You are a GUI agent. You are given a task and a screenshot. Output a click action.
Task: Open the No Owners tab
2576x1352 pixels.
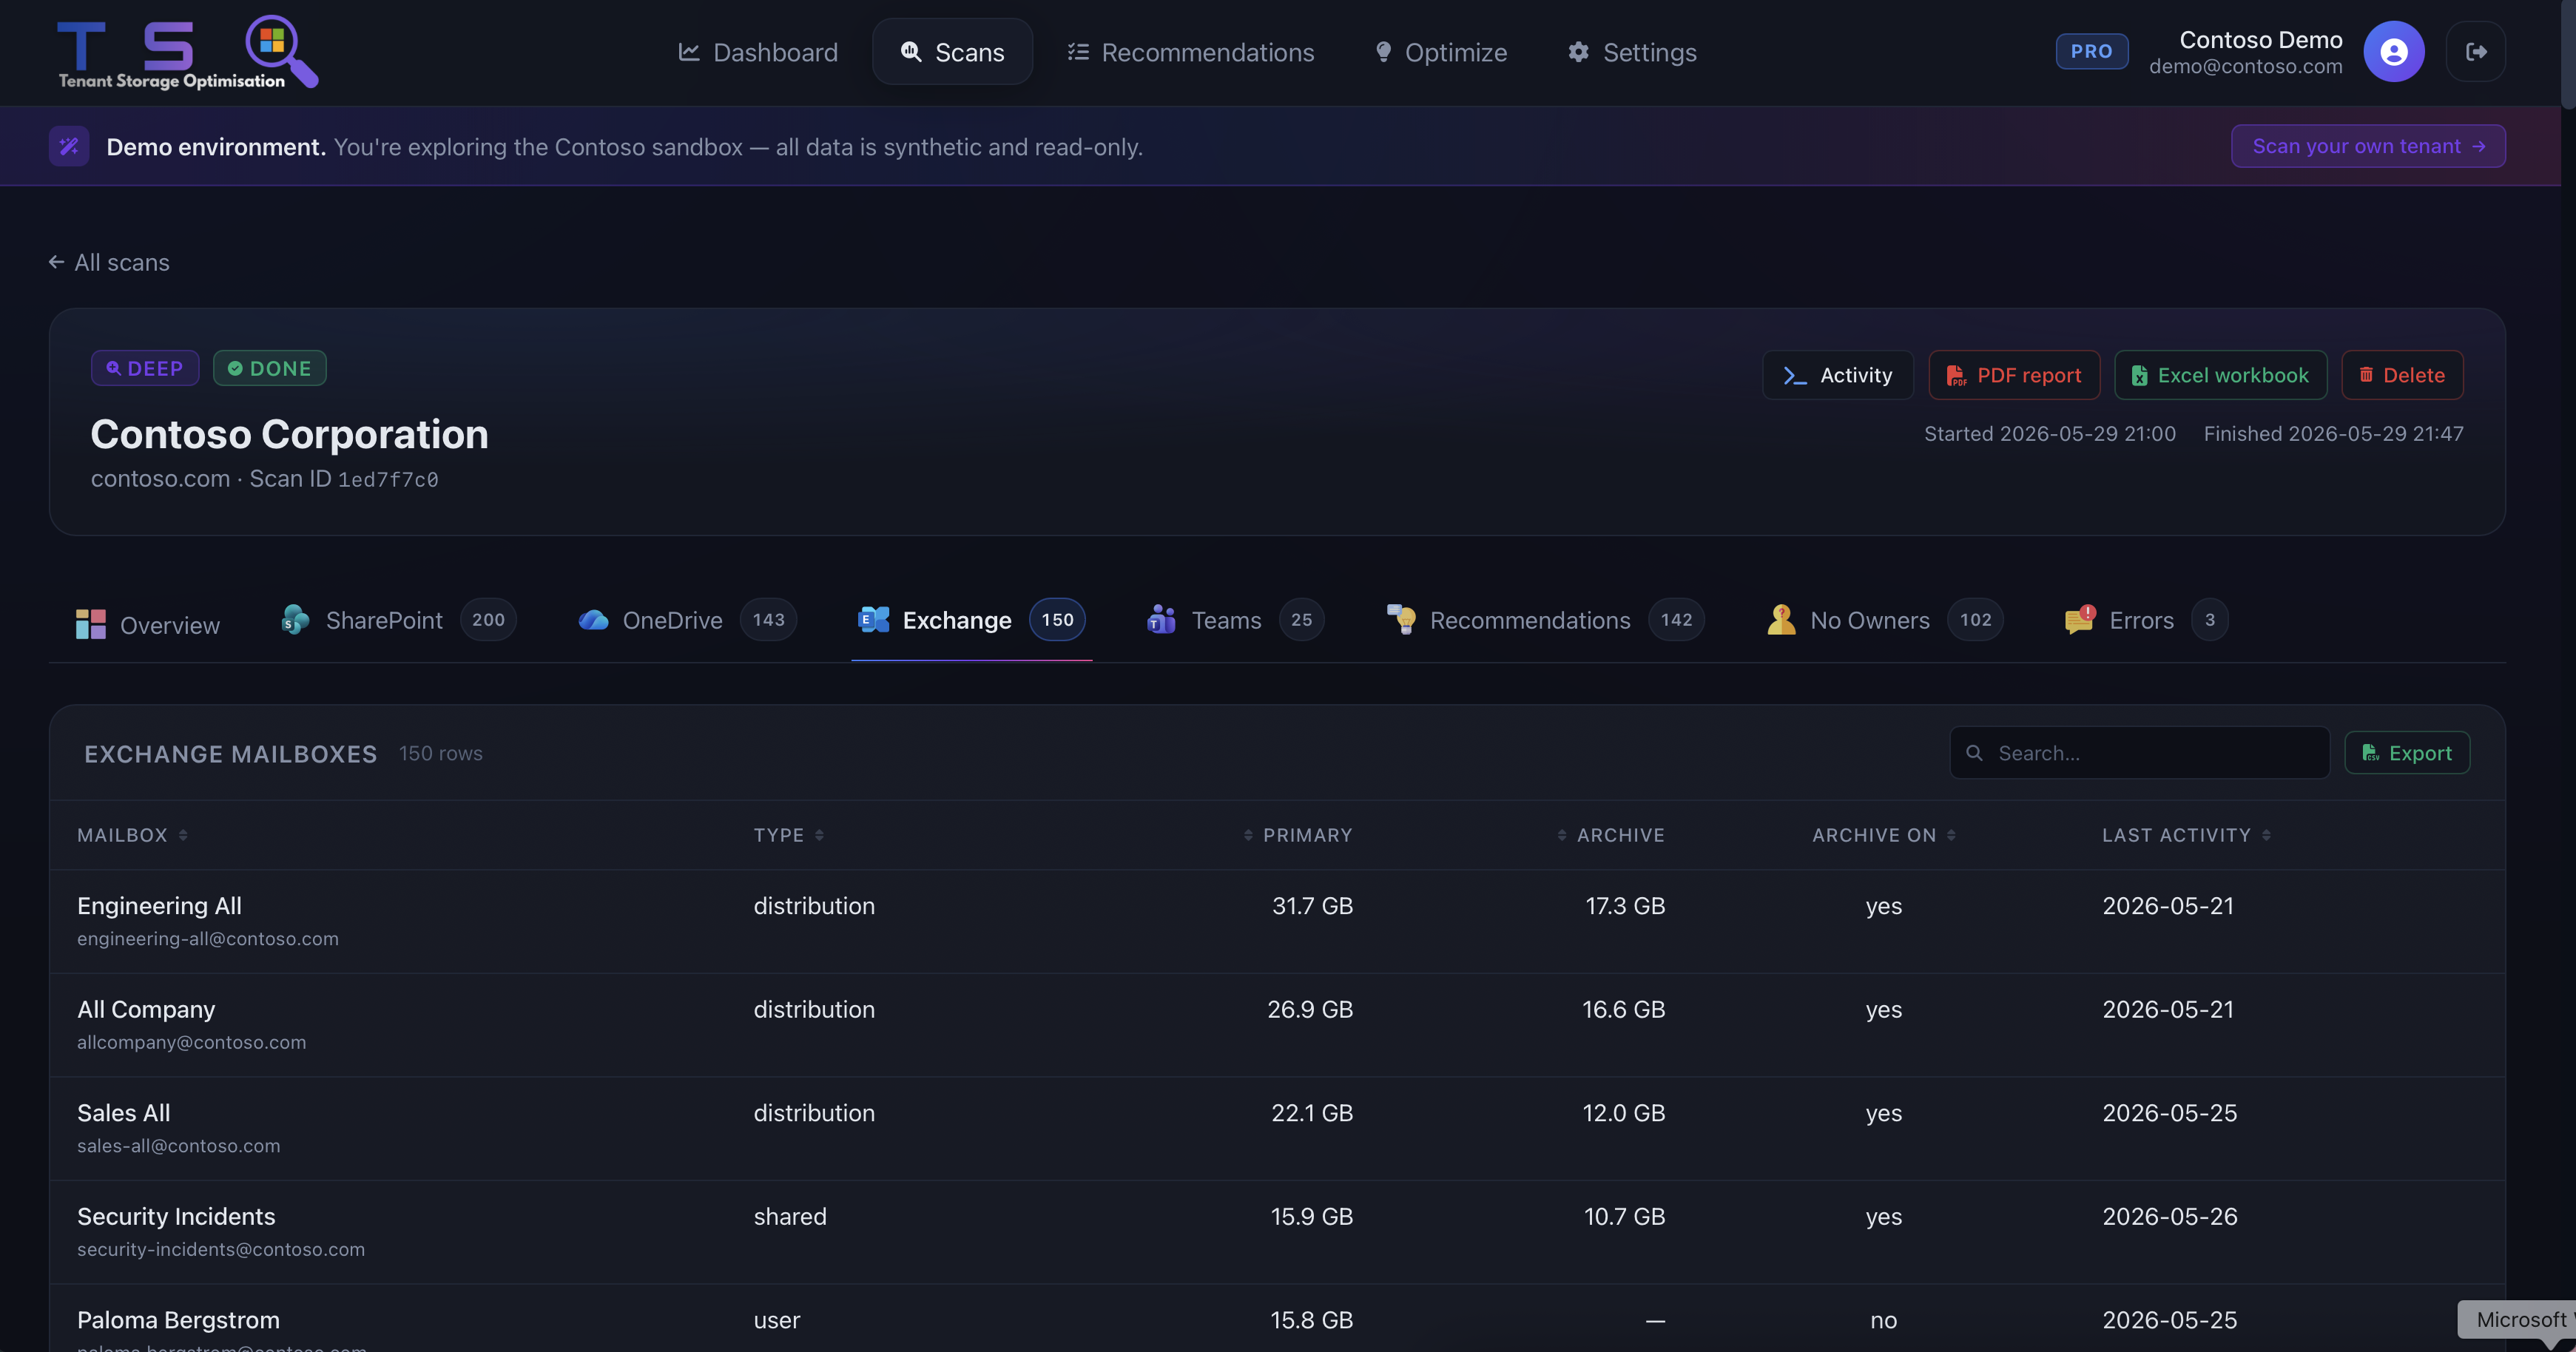pos(1885,620)
